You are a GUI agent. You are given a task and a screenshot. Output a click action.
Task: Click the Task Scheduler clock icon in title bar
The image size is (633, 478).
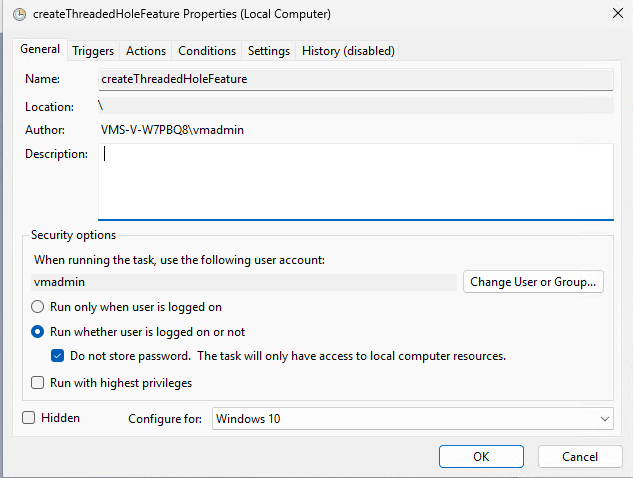point(19,15)
